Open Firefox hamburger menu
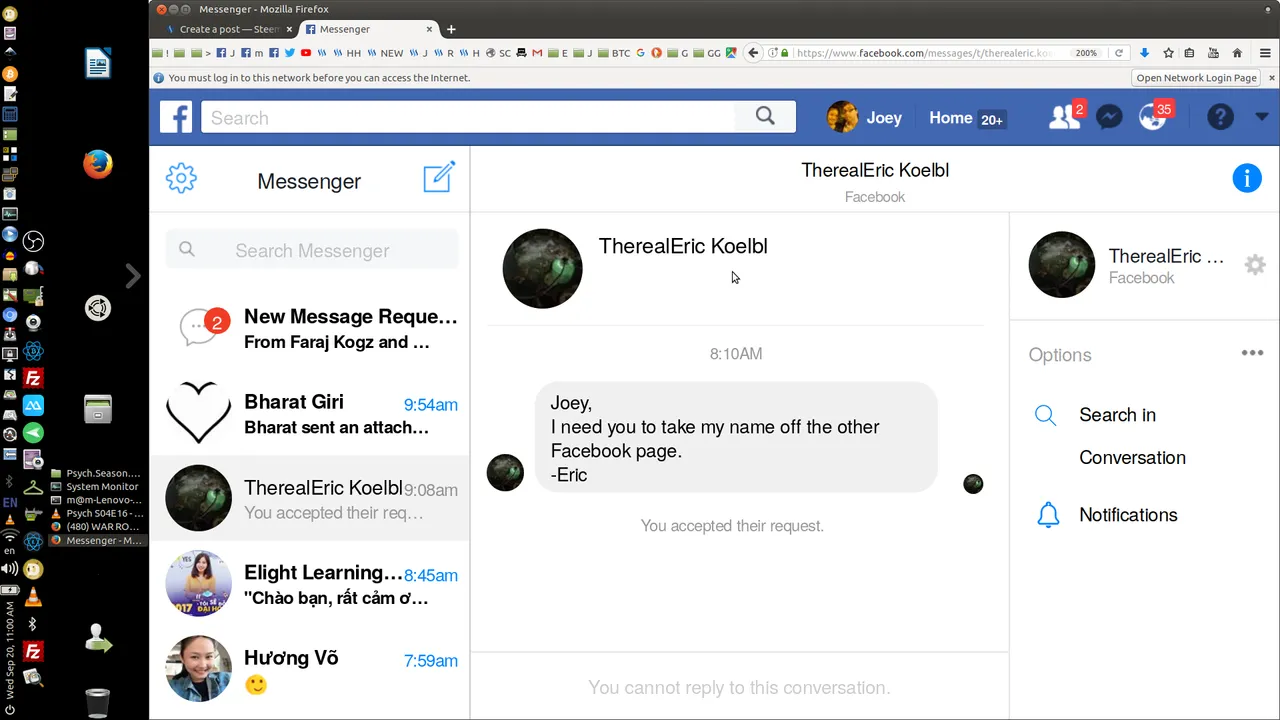Viewport: 1280px width, 720px height. point(1265,53)
